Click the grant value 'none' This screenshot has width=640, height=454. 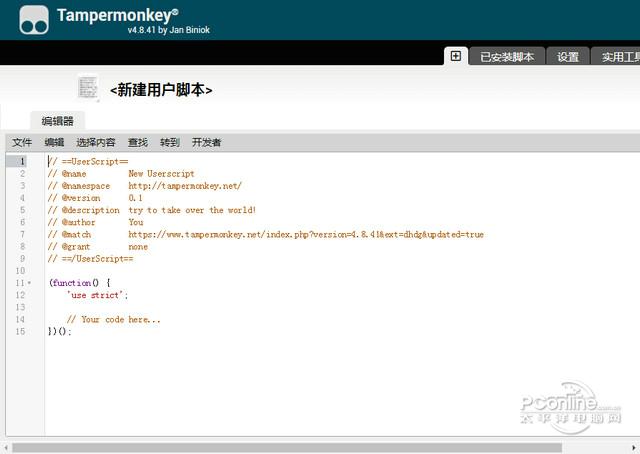pos(138,247)
